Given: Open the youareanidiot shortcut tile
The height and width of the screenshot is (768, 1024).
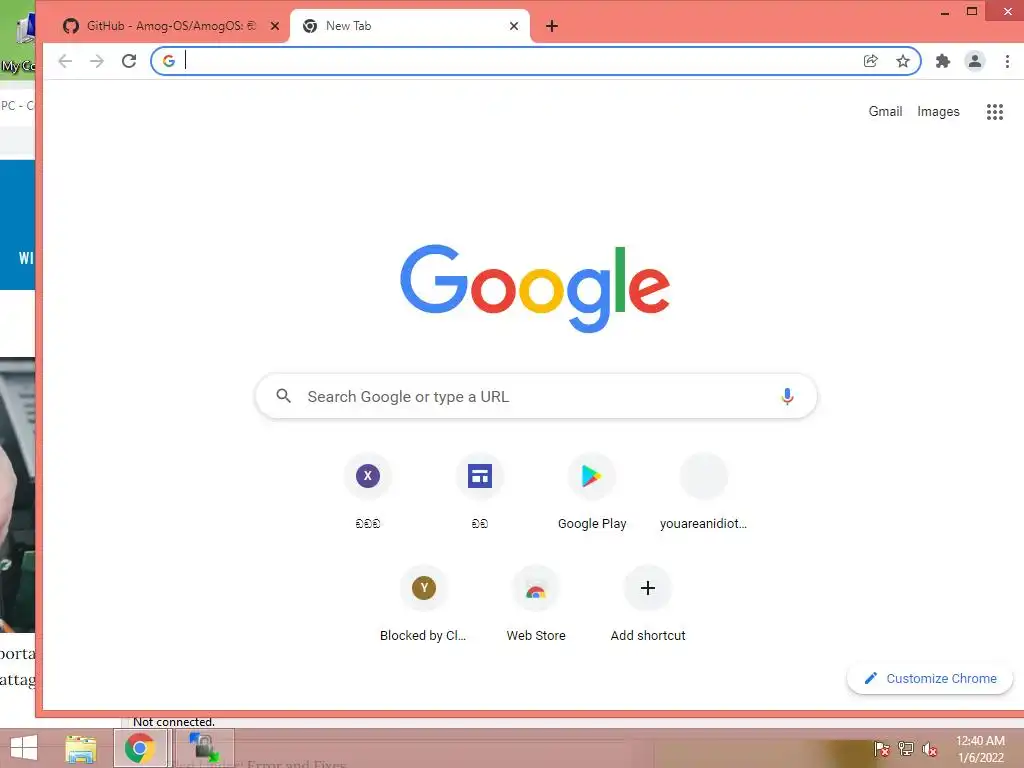Looking at the screenshot, I should coord(703,476).
